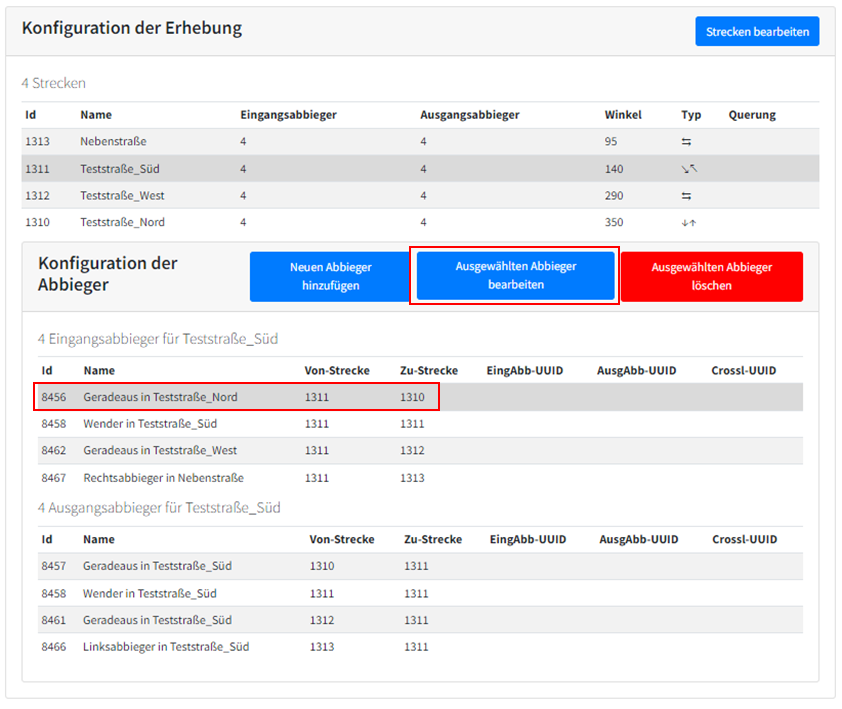Select Teststraße_Süd in the Strecken table

click(x=420, y=169)
